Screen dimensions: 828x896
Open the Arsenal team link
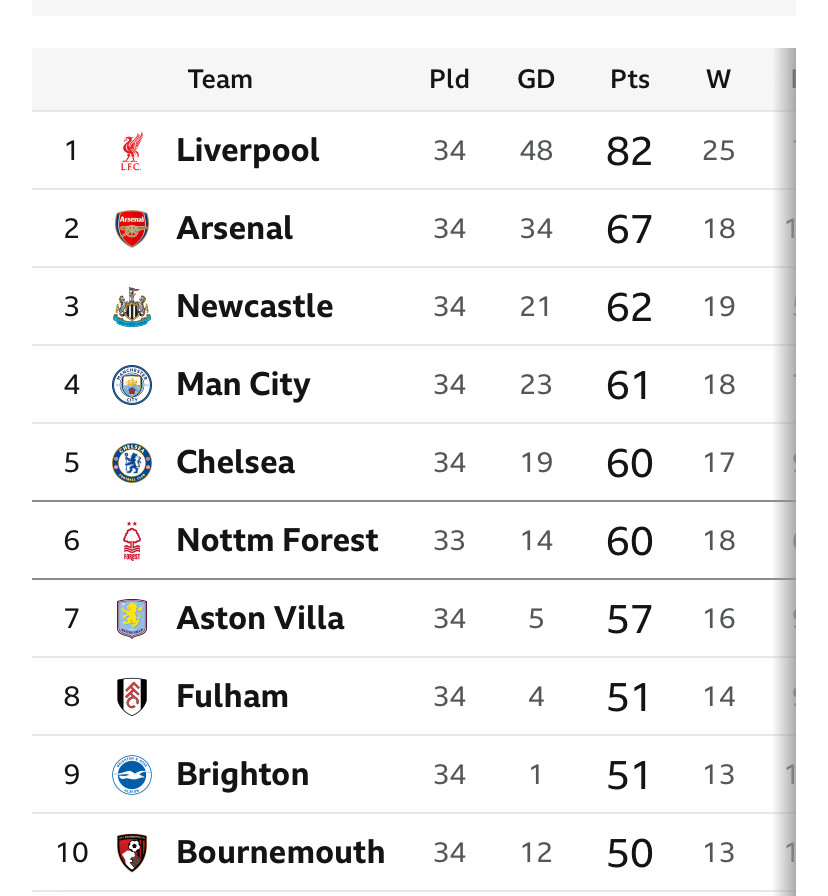234,229
